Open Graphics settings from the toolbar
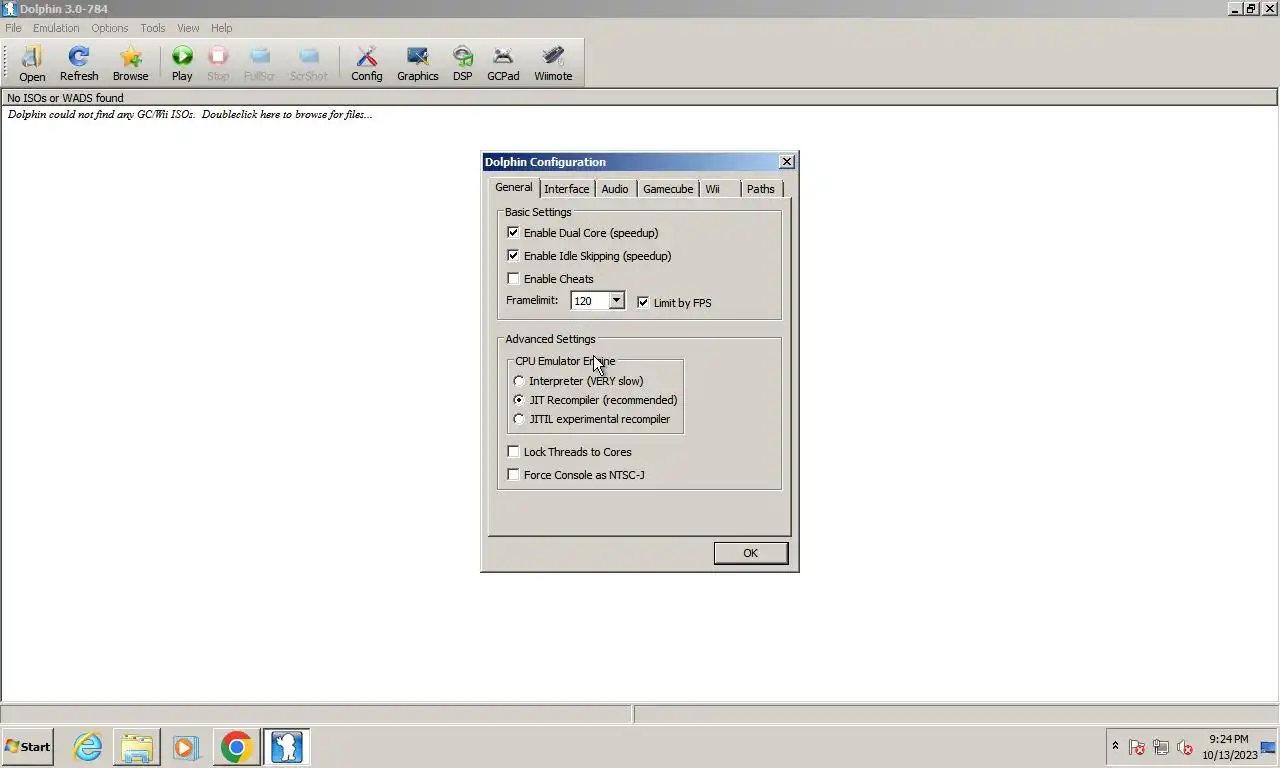 click(x=418, y=63)
